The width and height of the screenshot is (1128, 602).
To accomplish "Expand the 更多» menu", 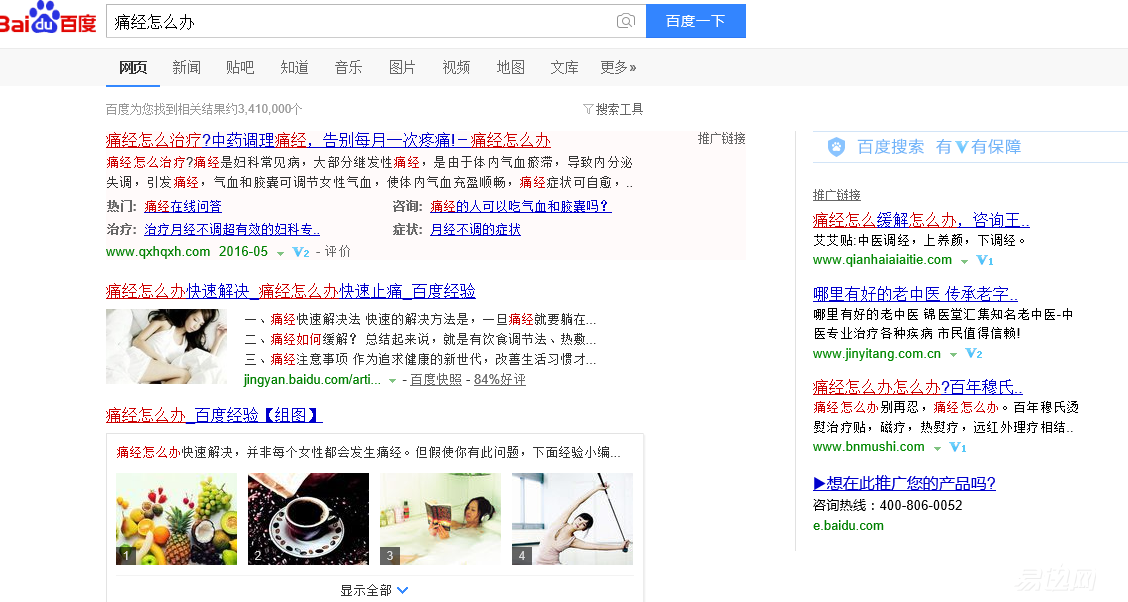I will pos(619,68).
